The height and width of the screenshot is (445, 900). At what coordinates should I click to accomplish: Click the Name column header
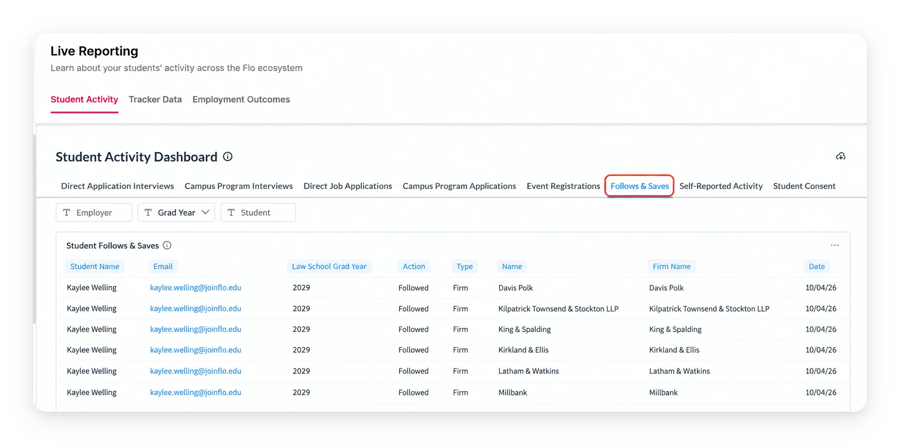(x=512, y=266)
